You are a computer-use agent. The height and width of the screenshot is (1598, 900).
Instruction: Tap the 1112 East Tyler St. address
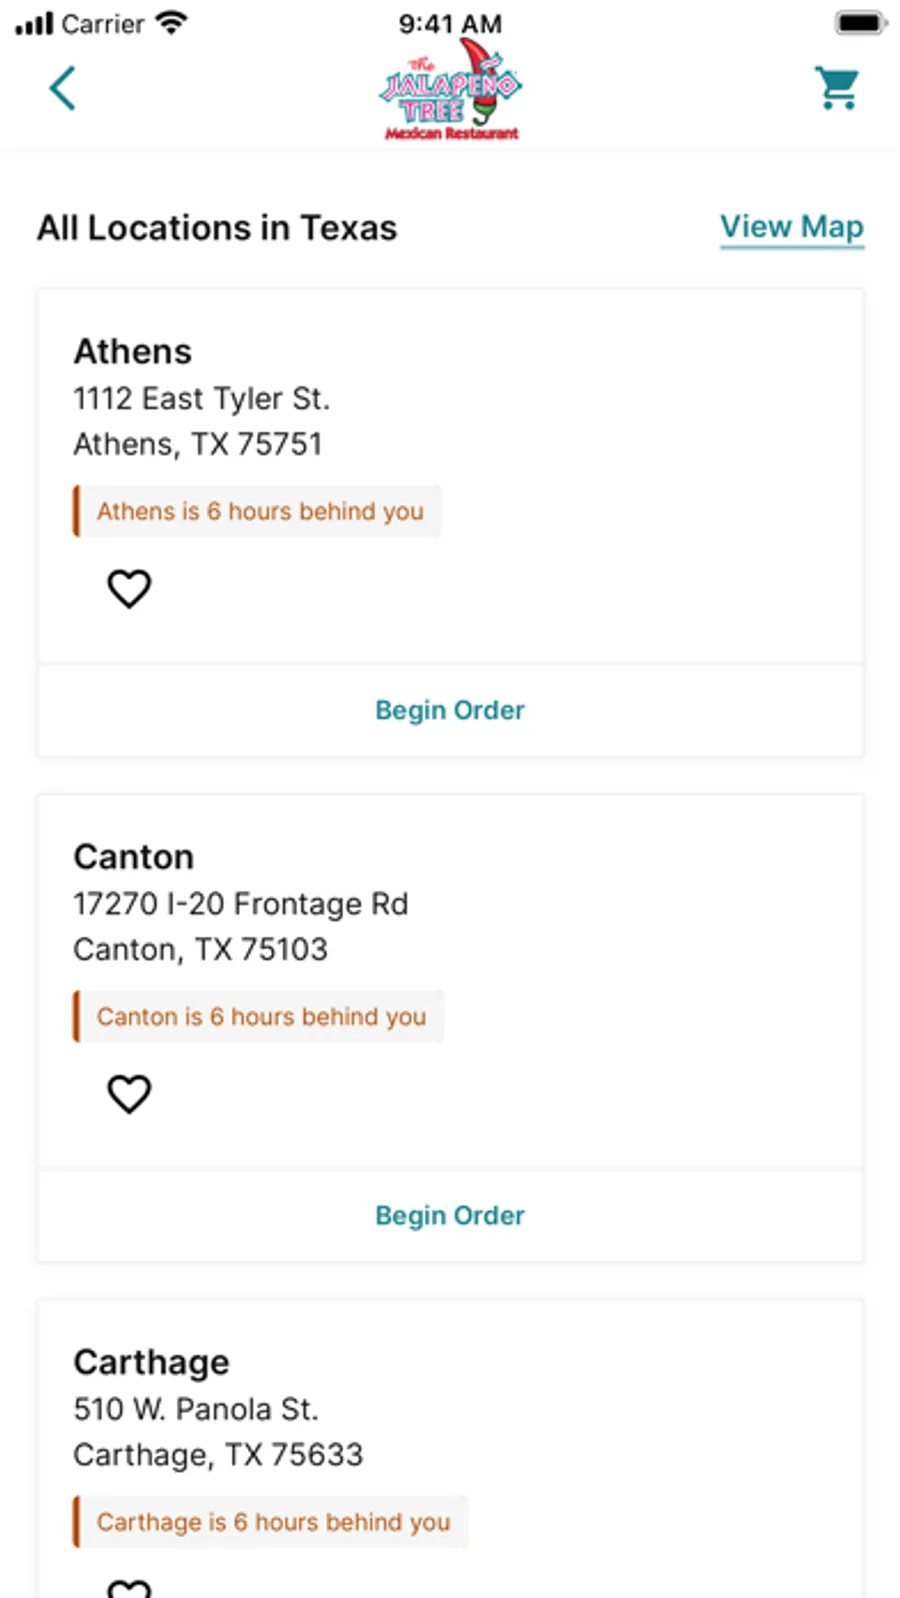click(x=201, y=399)
